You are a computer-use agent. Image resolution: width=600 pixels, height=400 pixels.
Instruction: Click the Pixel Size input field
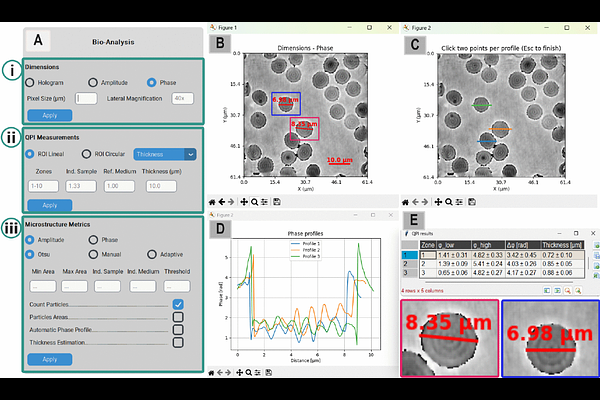coord(85,98)
